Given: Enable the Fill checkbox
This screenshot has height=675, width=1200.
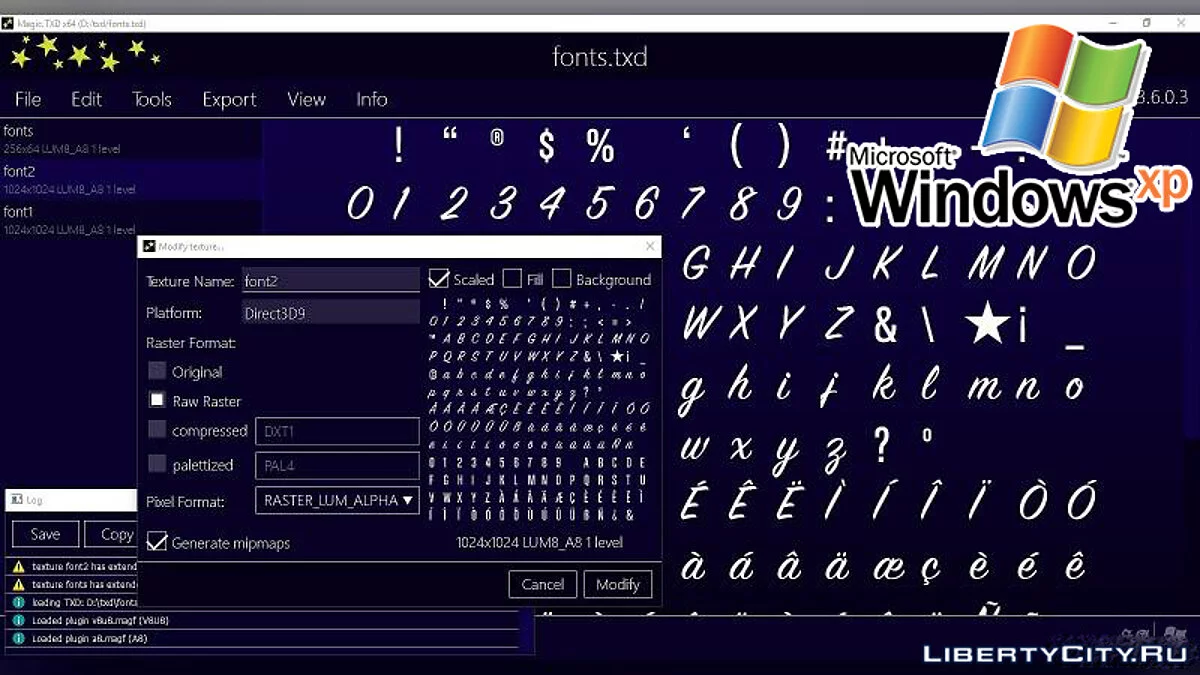Looking at the screenshot, I should point(512,278).
